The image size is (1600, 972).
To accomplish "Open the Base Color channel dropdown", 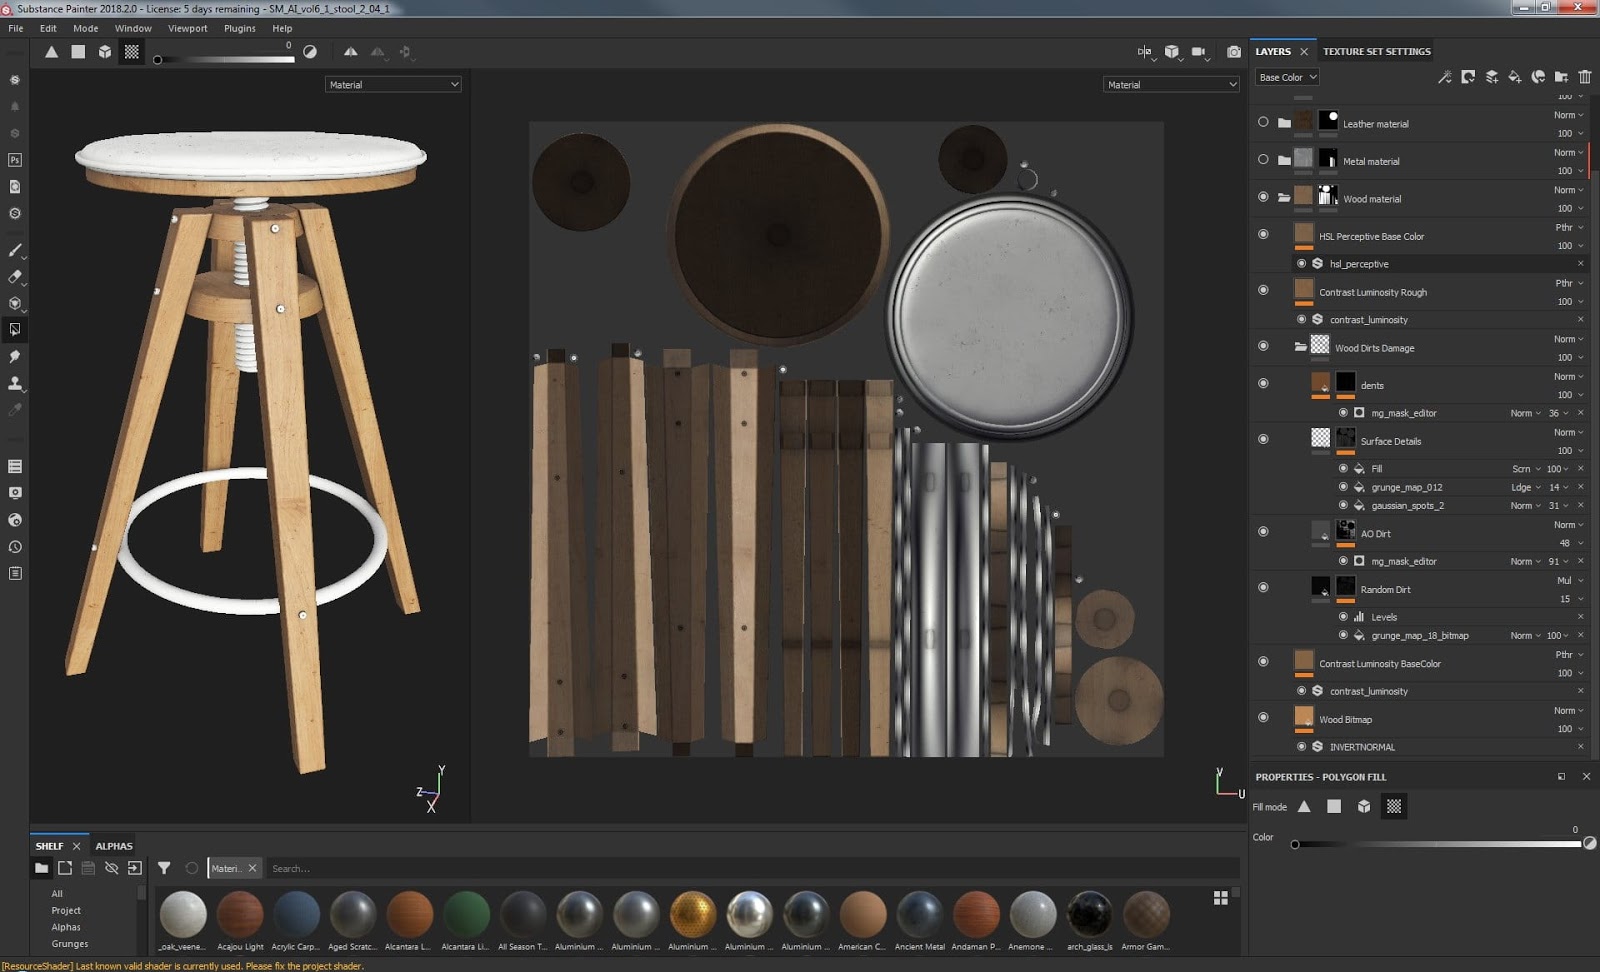I will click(x=1287, y=77).
